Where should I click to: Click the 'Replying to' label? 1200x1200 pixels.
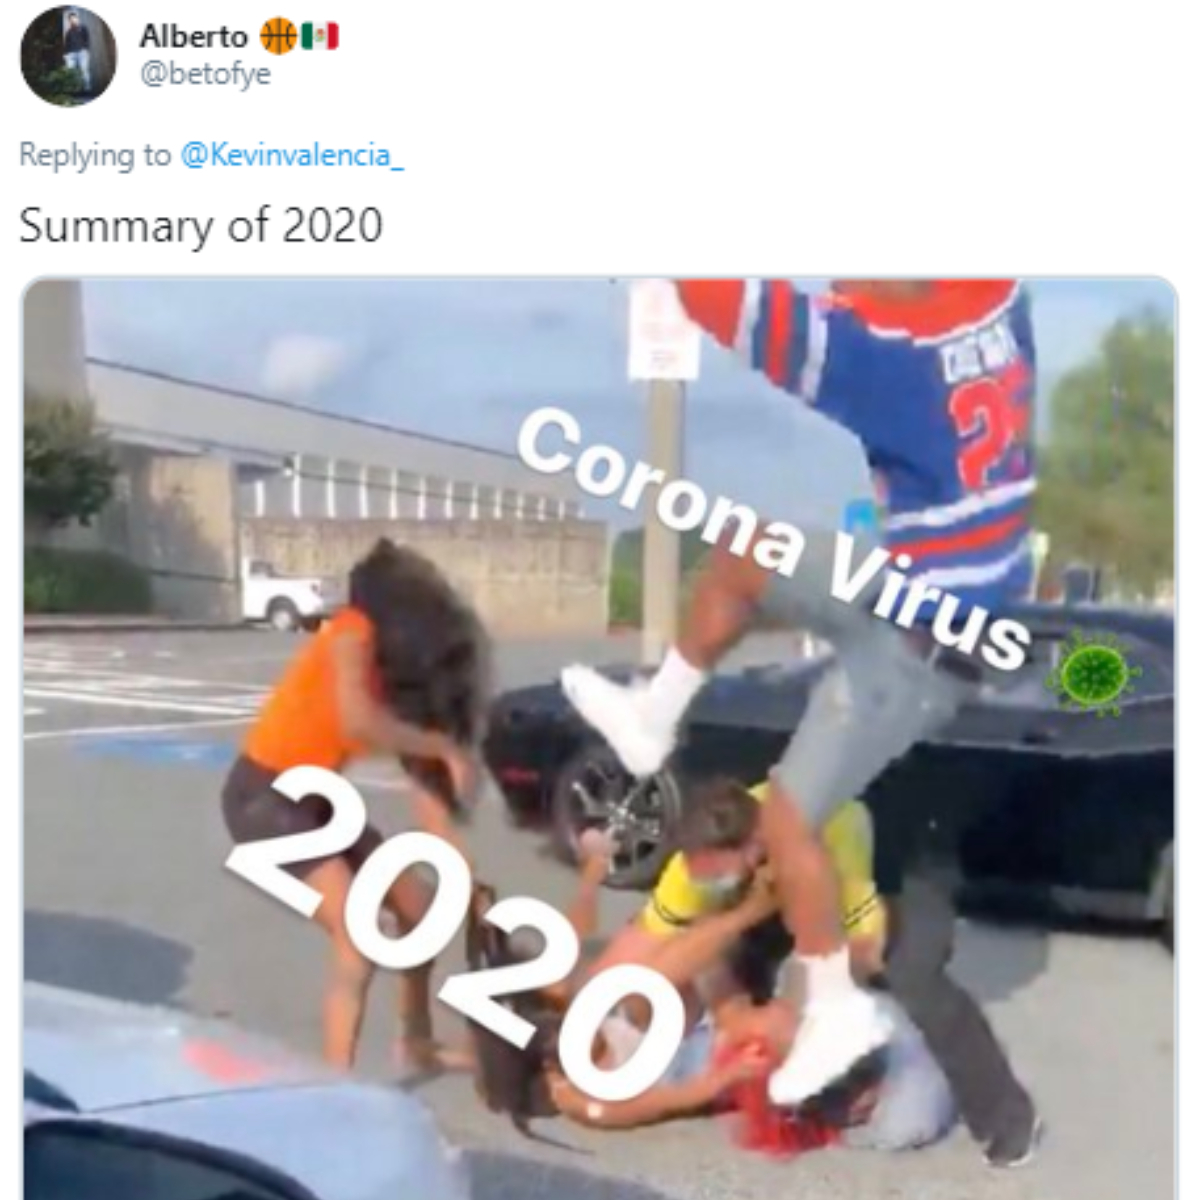point(95,155)
